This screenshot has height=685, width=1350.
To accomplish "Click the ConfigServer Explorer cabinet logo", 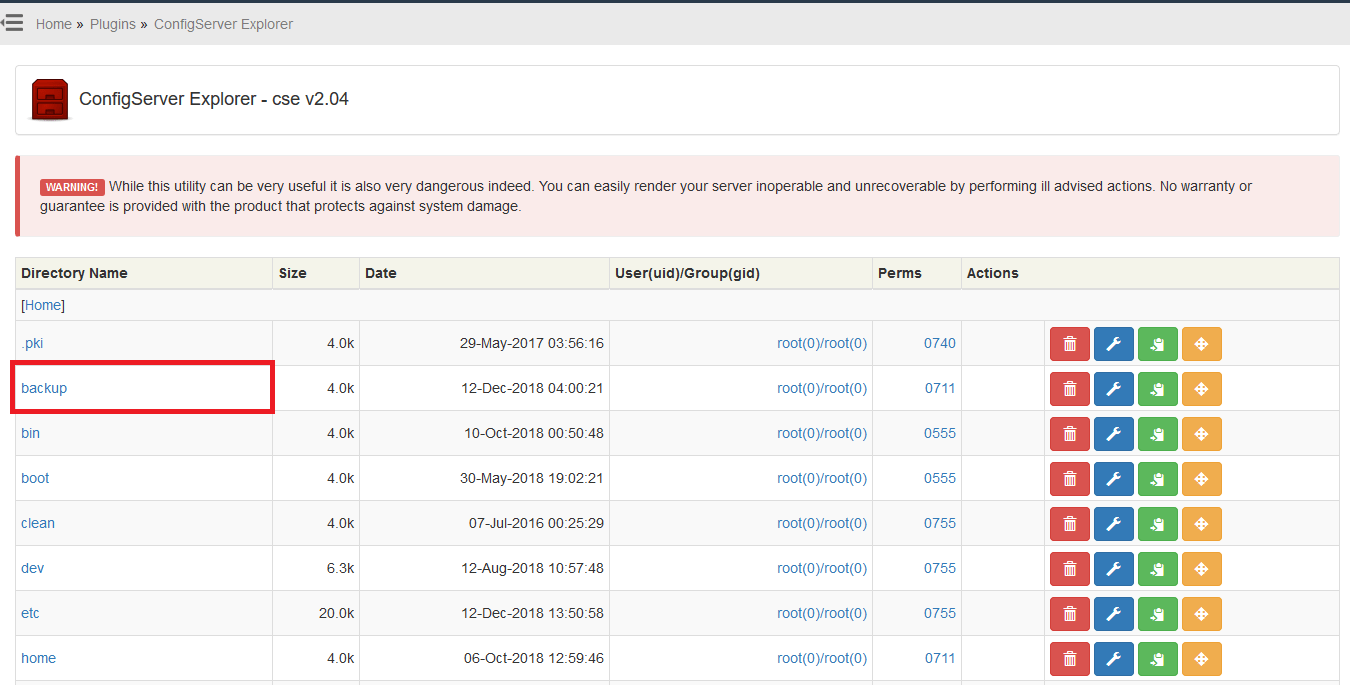I will (50, 100).
